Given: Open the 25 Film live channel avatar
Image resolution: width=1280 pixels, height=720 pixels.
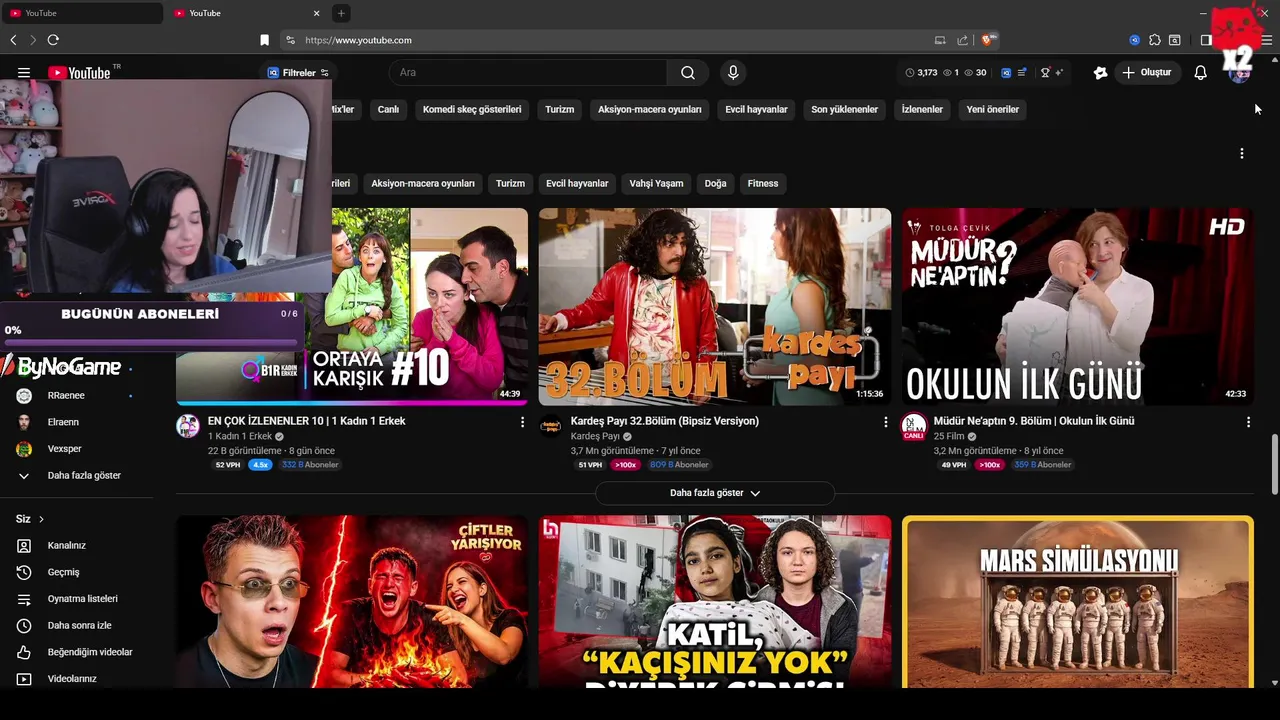Looking at the screenshot, I should (914, 426).
